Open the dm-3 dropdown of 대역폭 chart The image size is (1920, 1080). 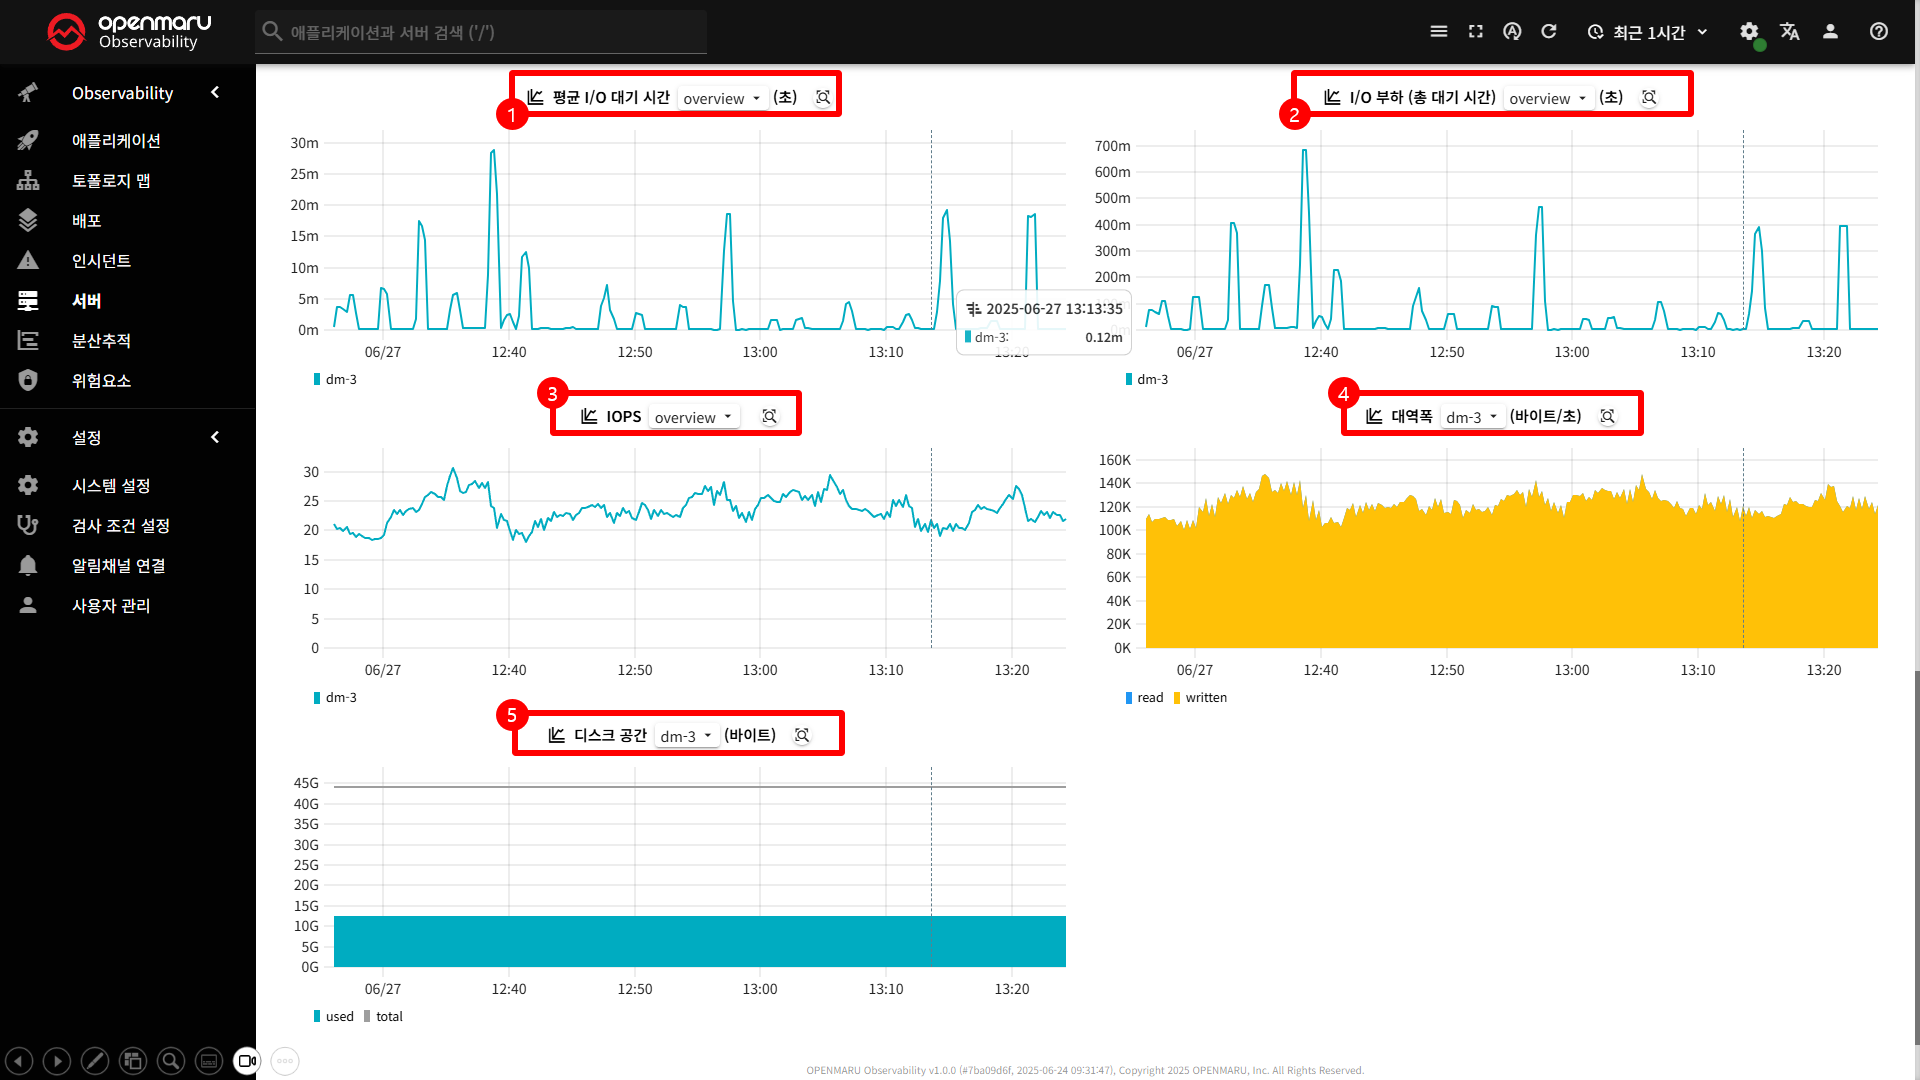pyautogui.click(x=1471, y=418)
